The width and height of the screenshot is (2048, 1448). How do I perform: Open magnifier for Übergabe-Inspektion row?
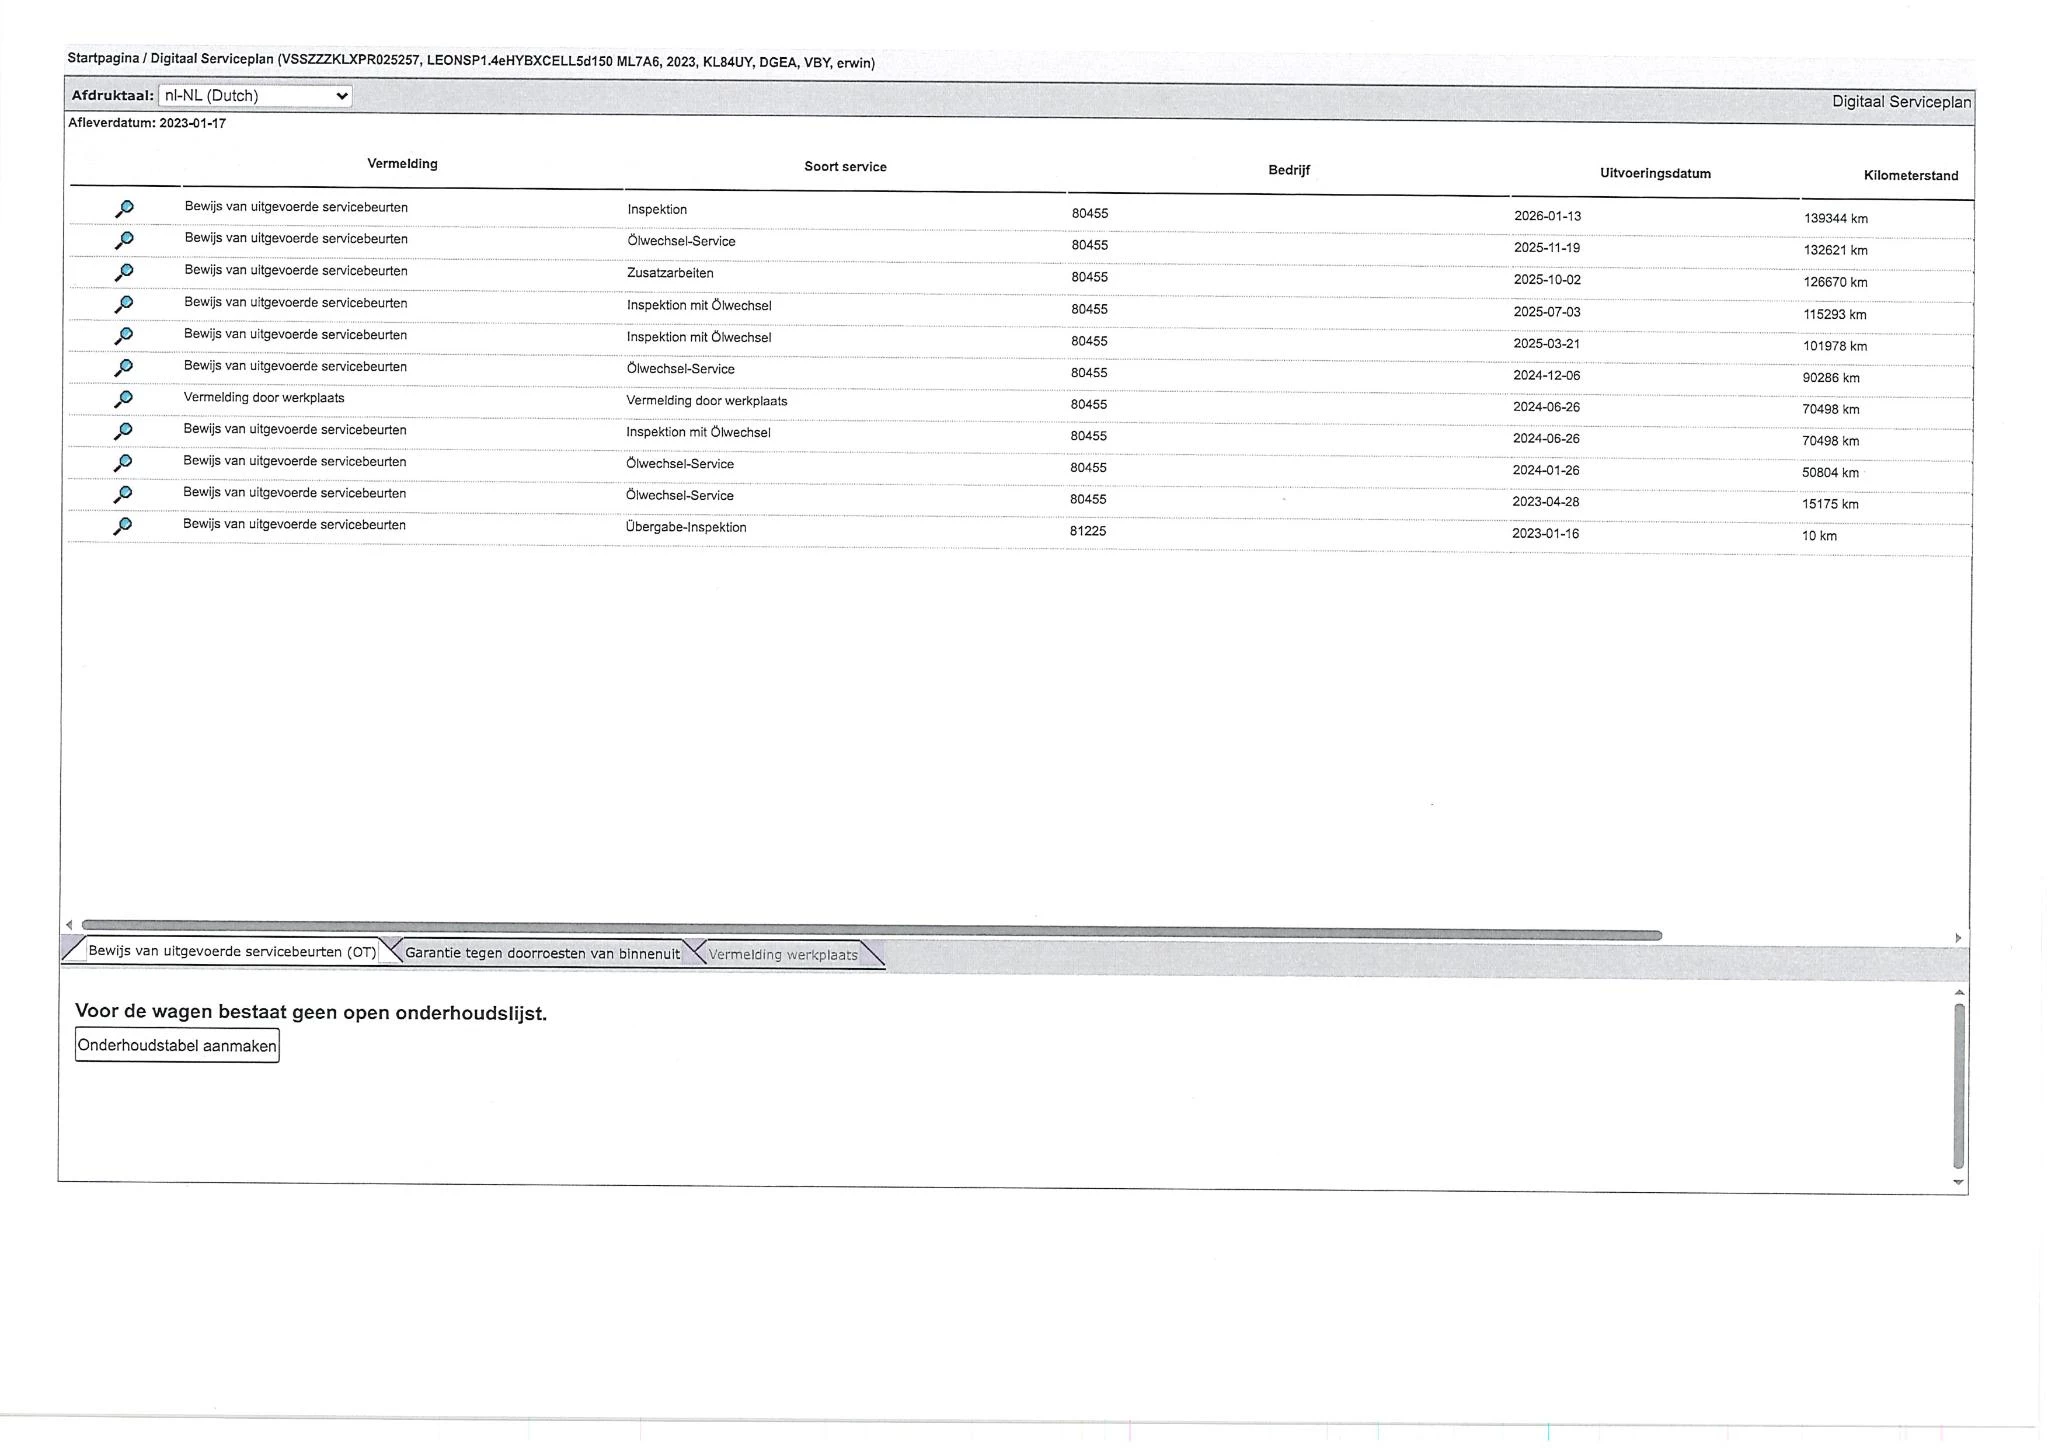(x=123, y=526)
